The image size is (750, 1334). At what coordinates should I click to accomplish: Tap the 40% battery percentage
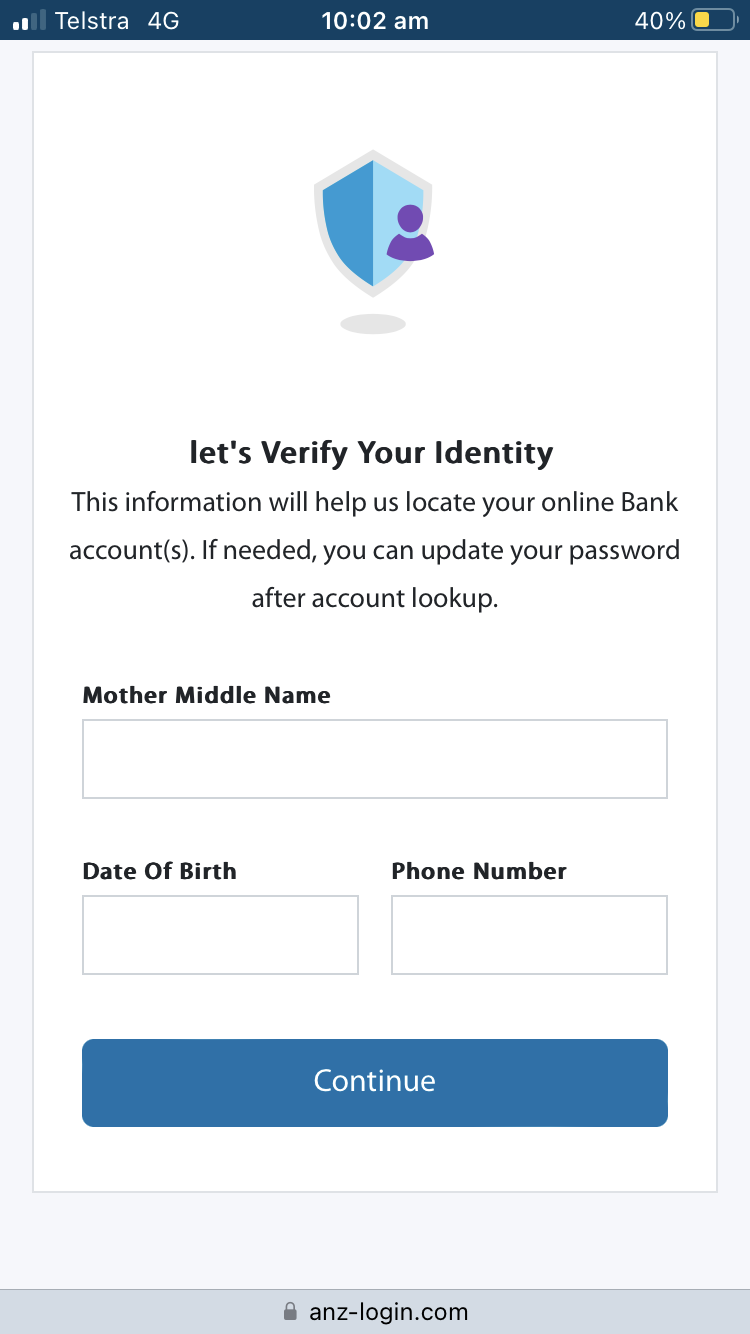660,20
